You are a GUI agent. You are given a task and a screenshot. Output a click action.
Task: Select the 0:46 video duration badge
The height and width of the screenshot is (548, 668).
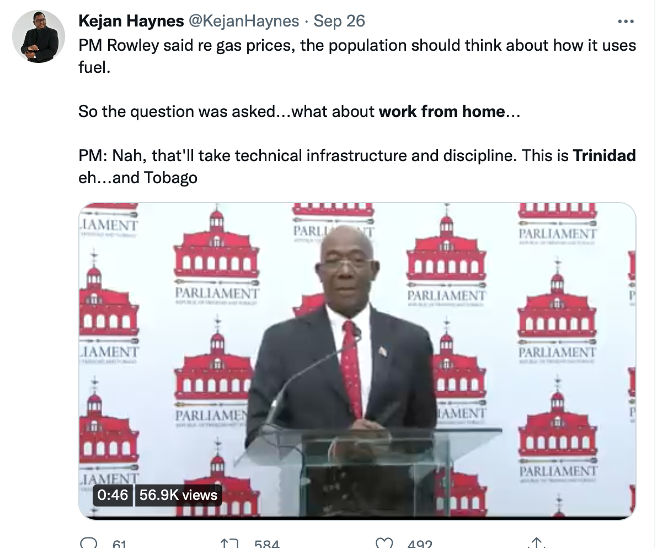(x=112, y=495)
